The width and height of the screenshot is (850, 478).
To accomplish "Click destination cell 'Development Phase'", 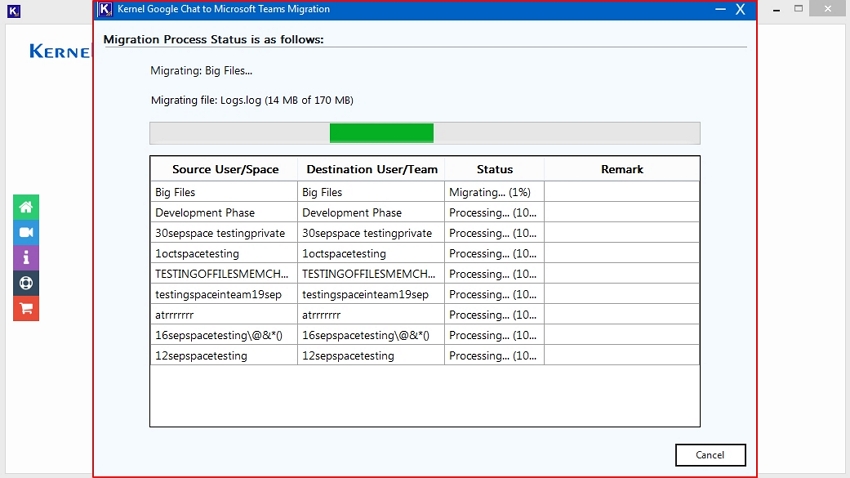I will pos(371,212).
